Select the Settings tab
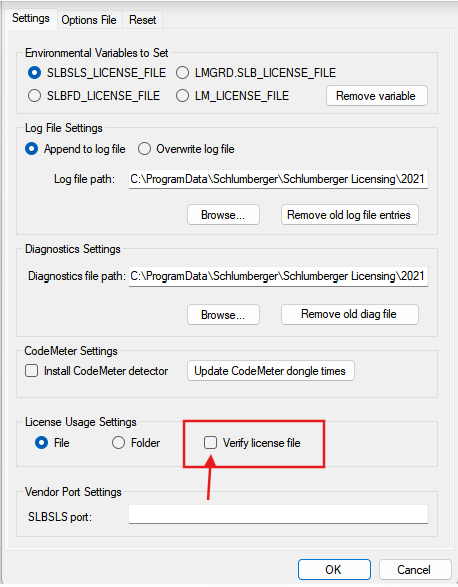 click(31, 18)
